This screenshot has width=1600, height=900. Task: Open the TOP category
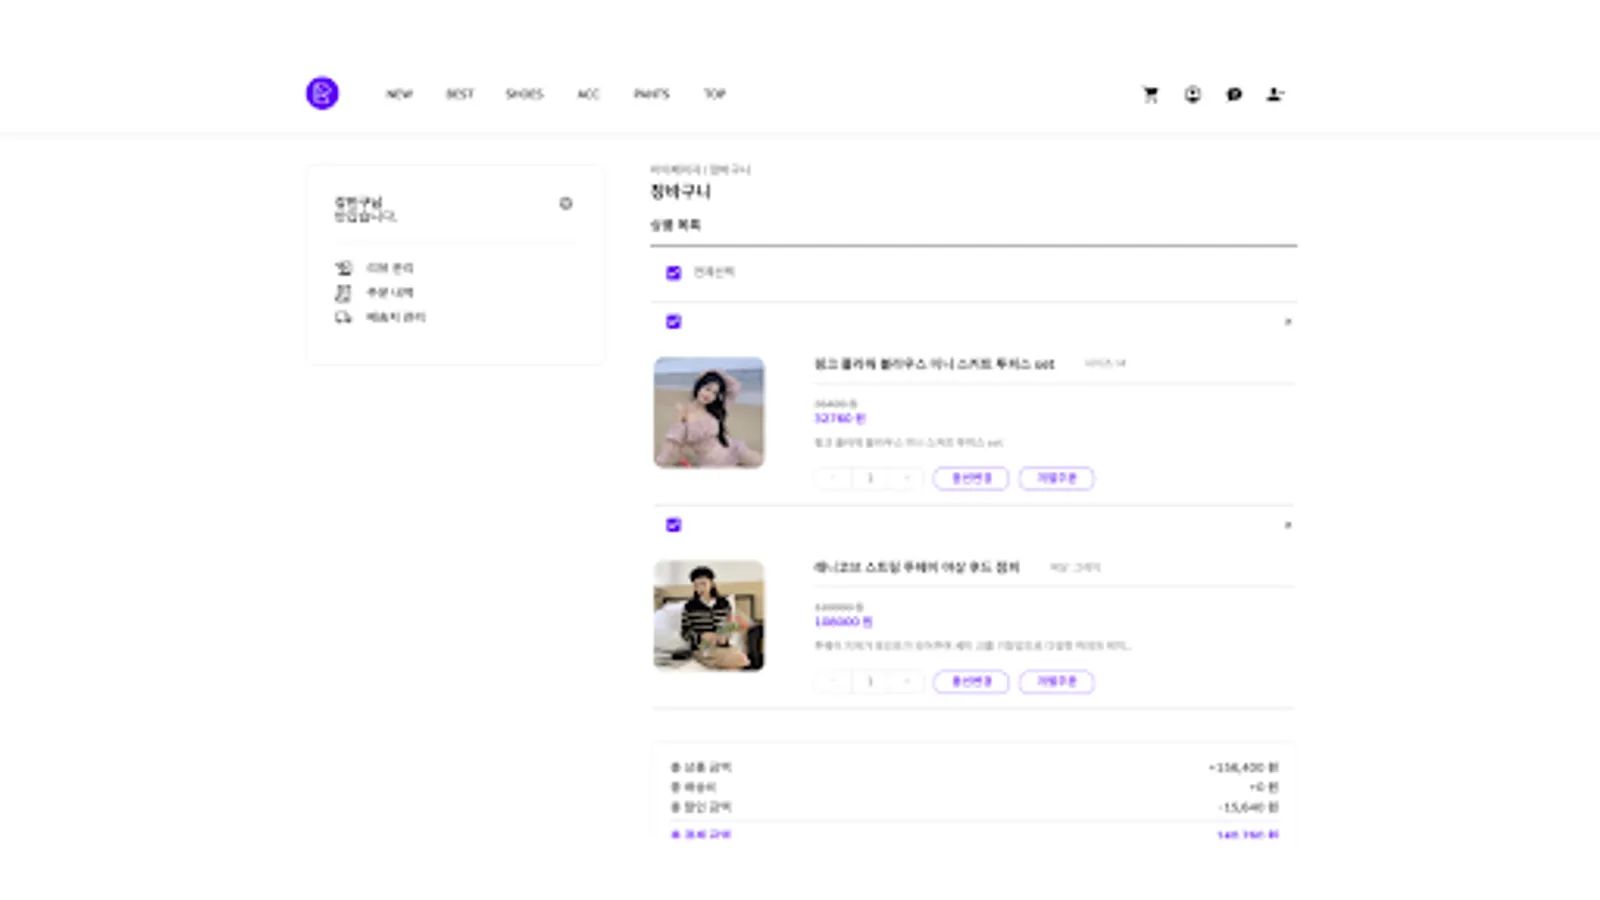pyautogui.click(x=714, y=94)
